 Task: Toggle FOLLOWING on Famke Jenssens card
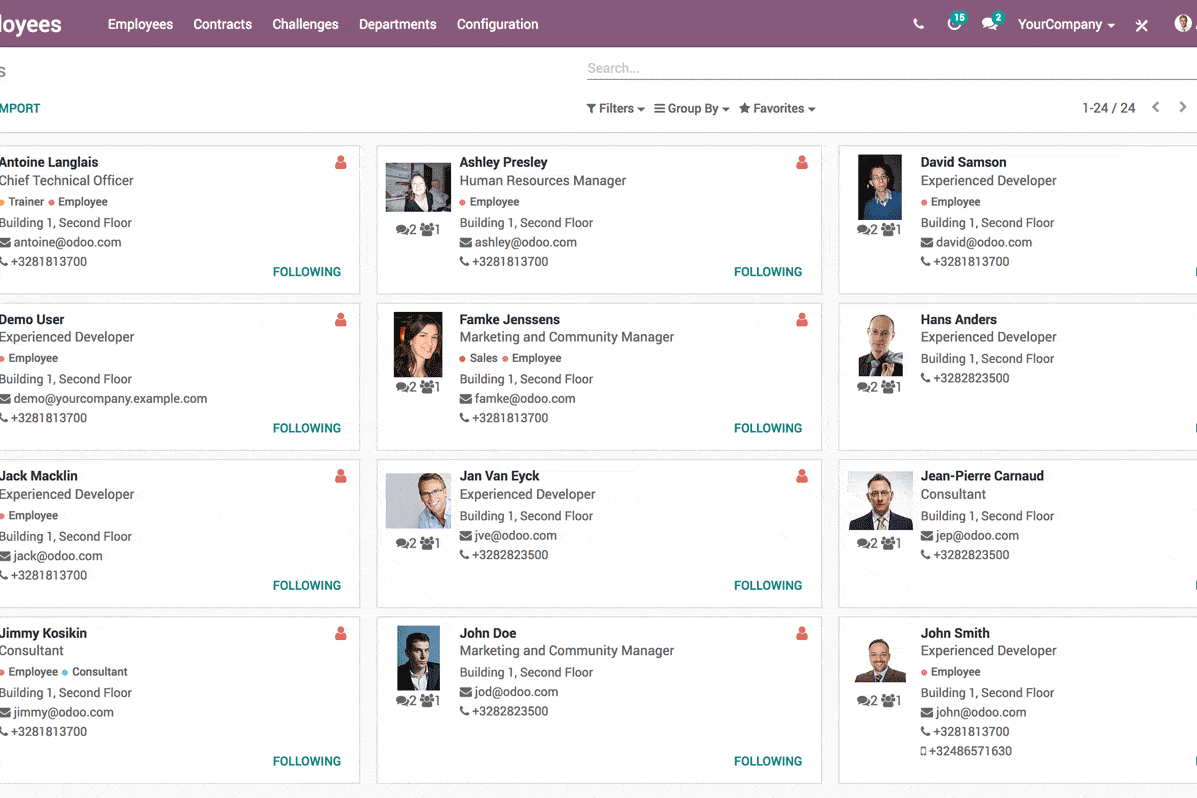(x=767, y=428)
